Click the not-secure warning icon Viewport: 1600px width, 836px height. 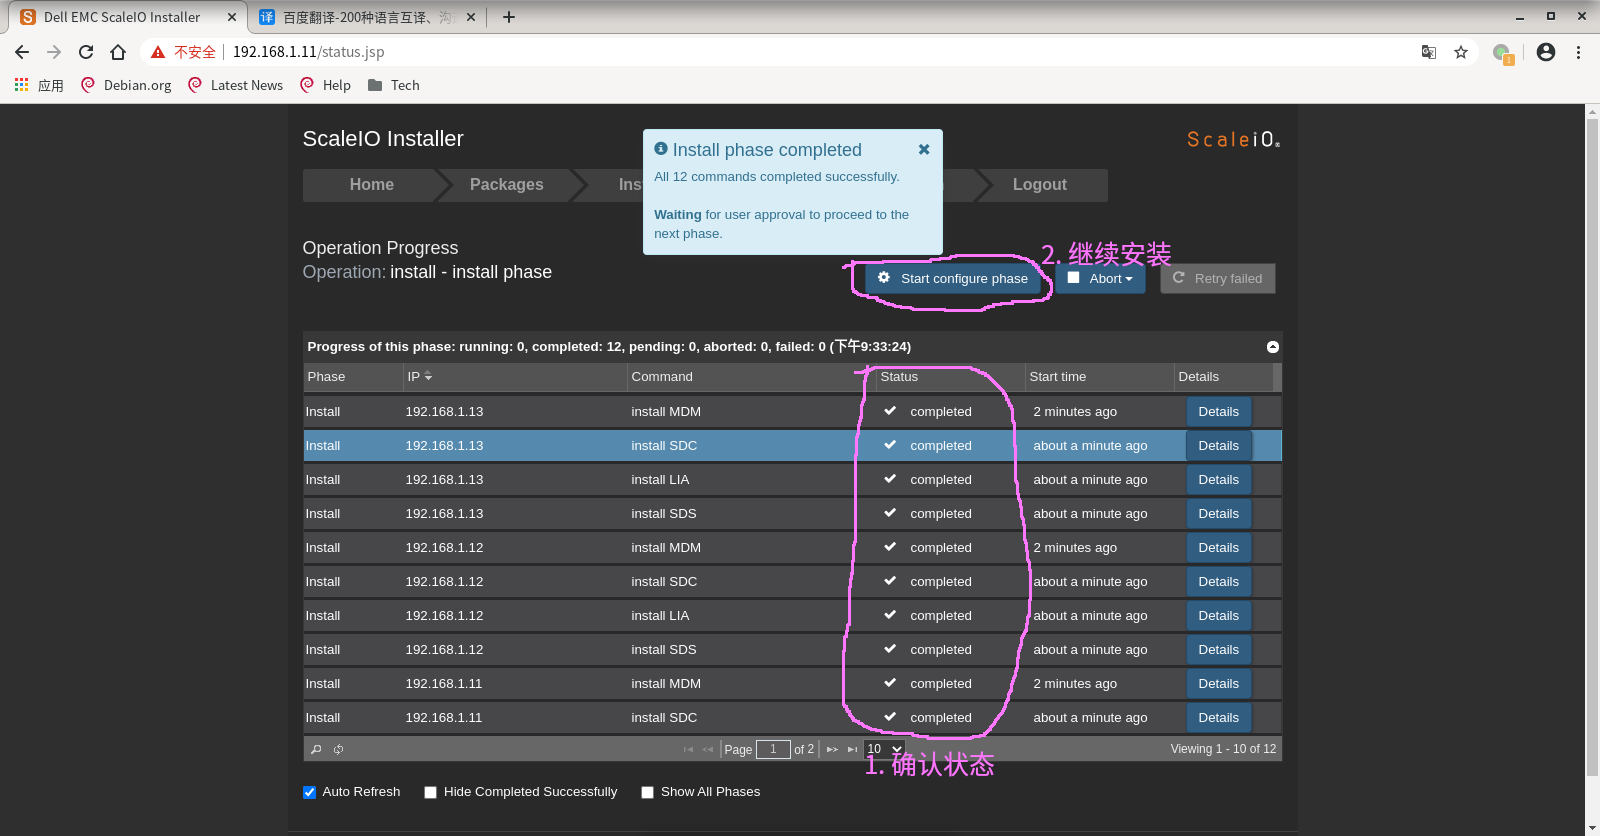tap(158, 52)
